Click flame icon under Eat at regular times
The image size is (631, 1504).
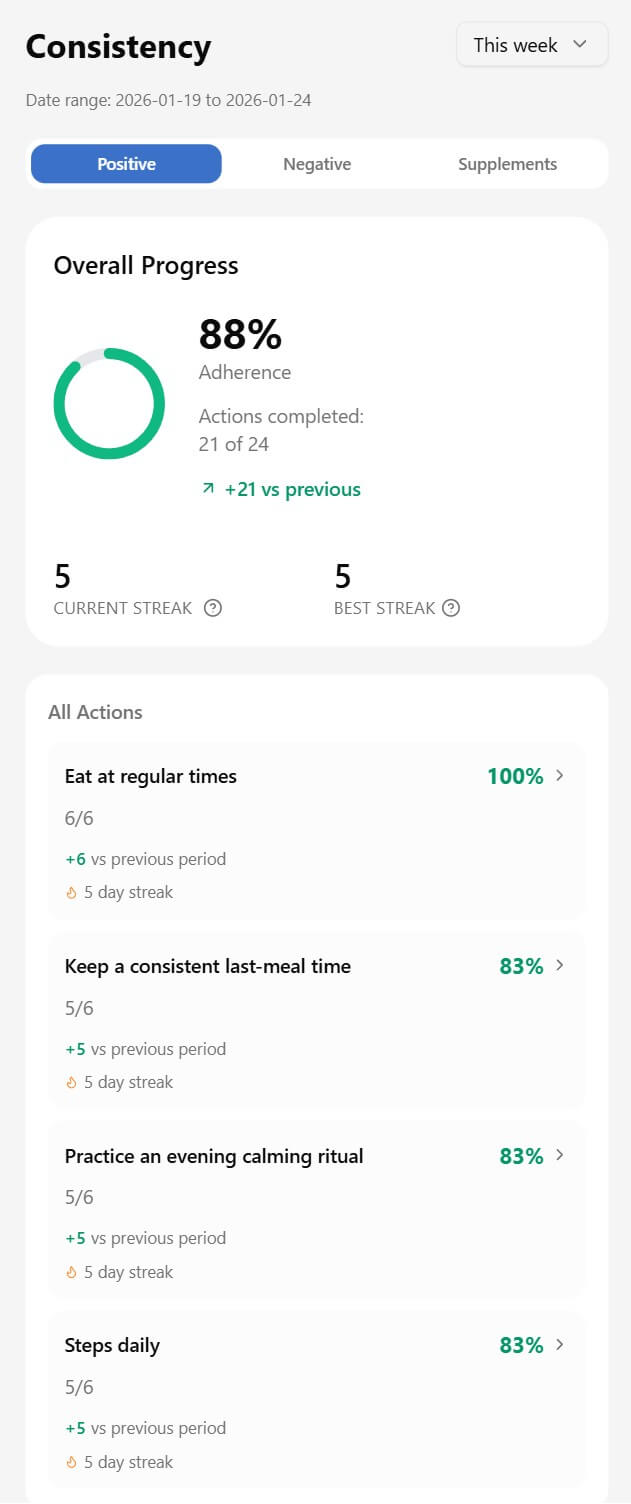[71, 893]
